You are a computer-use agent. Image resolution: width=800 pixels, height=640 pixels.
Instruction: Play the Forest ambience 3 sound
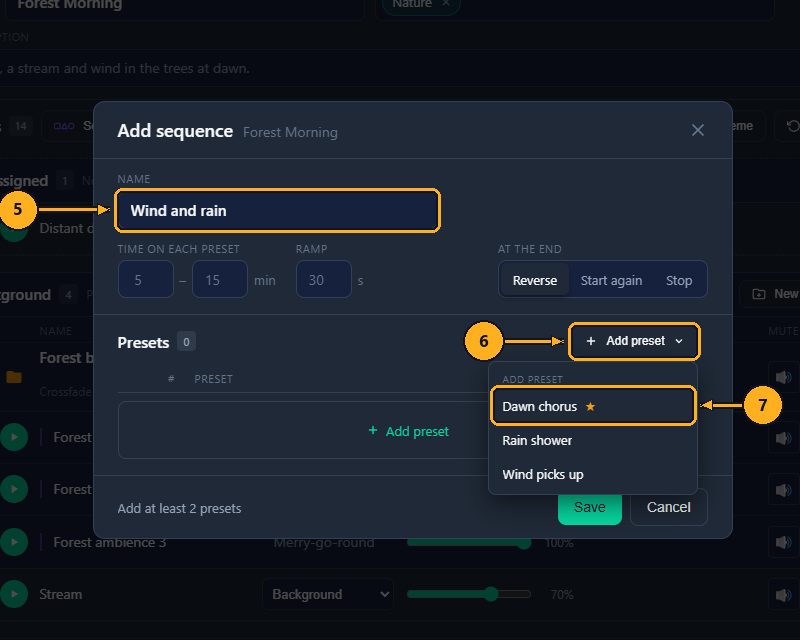click(14, 542)
